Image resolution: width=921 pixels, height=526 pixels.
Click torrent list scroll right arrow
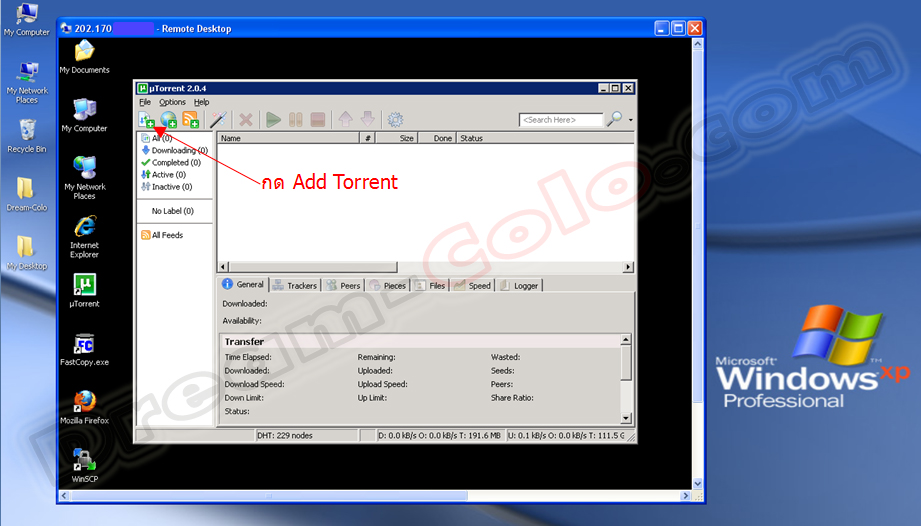[628, 267]
